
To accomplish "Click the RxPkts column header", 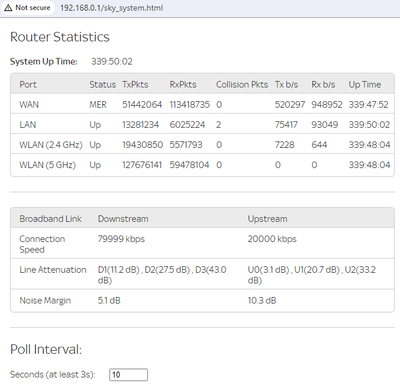I will coord(183,85).
